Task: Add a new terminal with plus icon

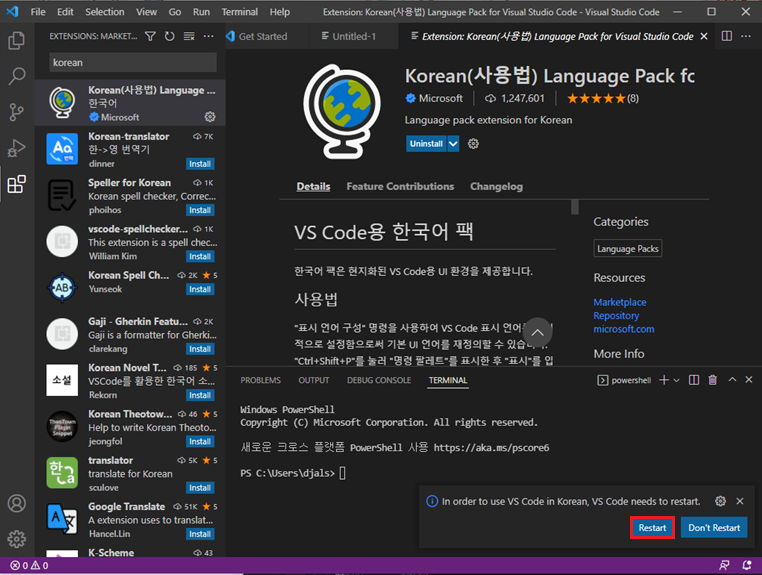Action: (664, 380)
